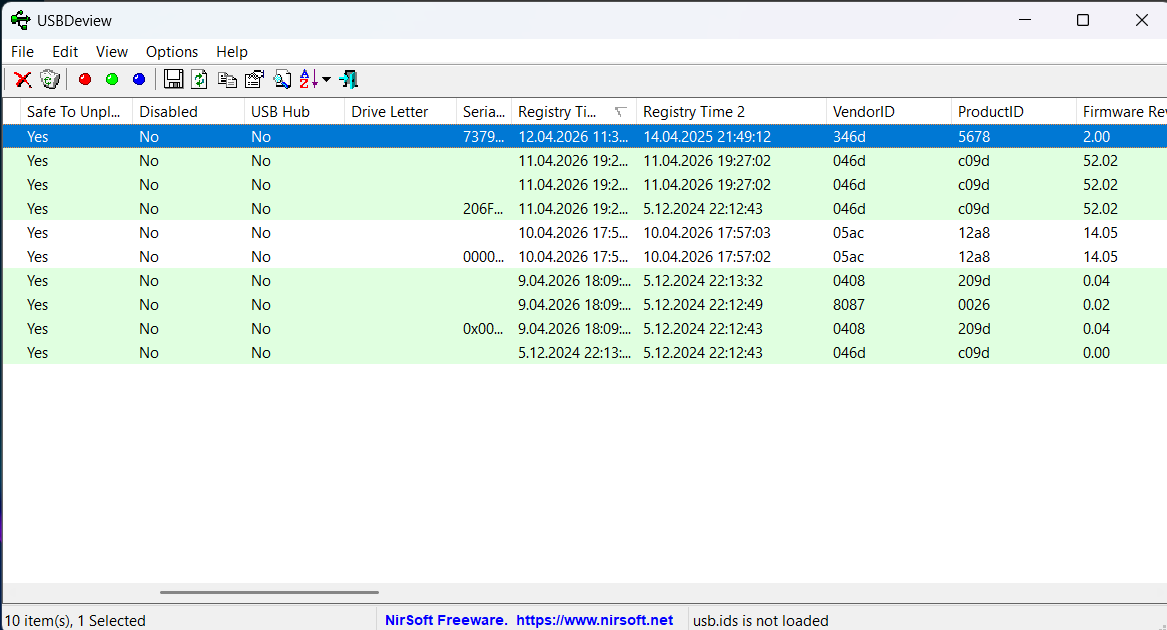Screen dimensions: 1167x630
Task: Click the horizontal scrollbar thumb
Action: [269, 593]
